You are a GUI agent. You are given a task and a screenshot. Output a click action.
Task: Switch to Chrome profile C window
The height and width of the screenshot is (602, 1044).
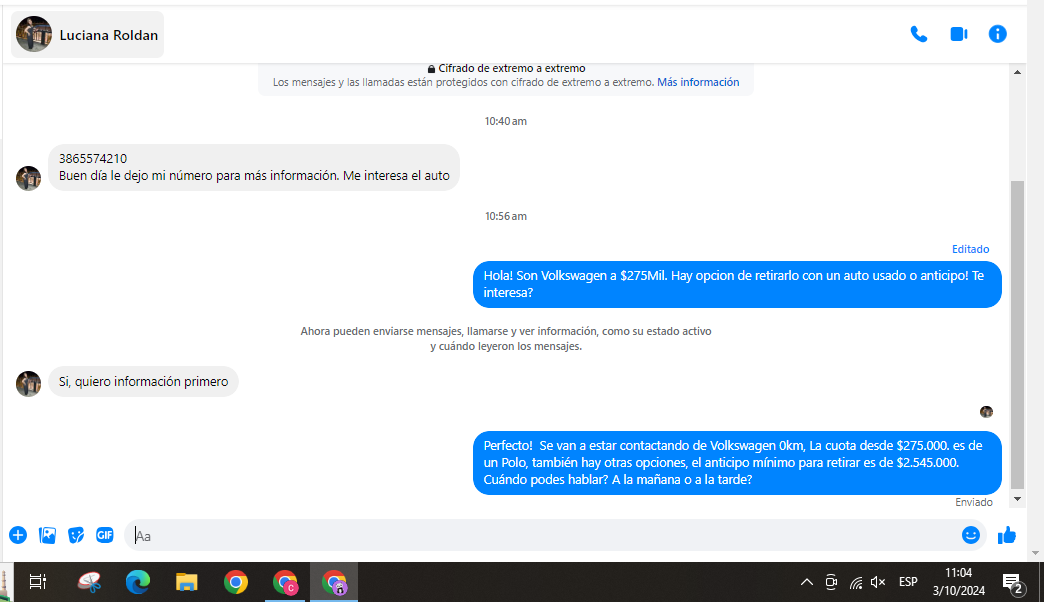tap(285, 582)
